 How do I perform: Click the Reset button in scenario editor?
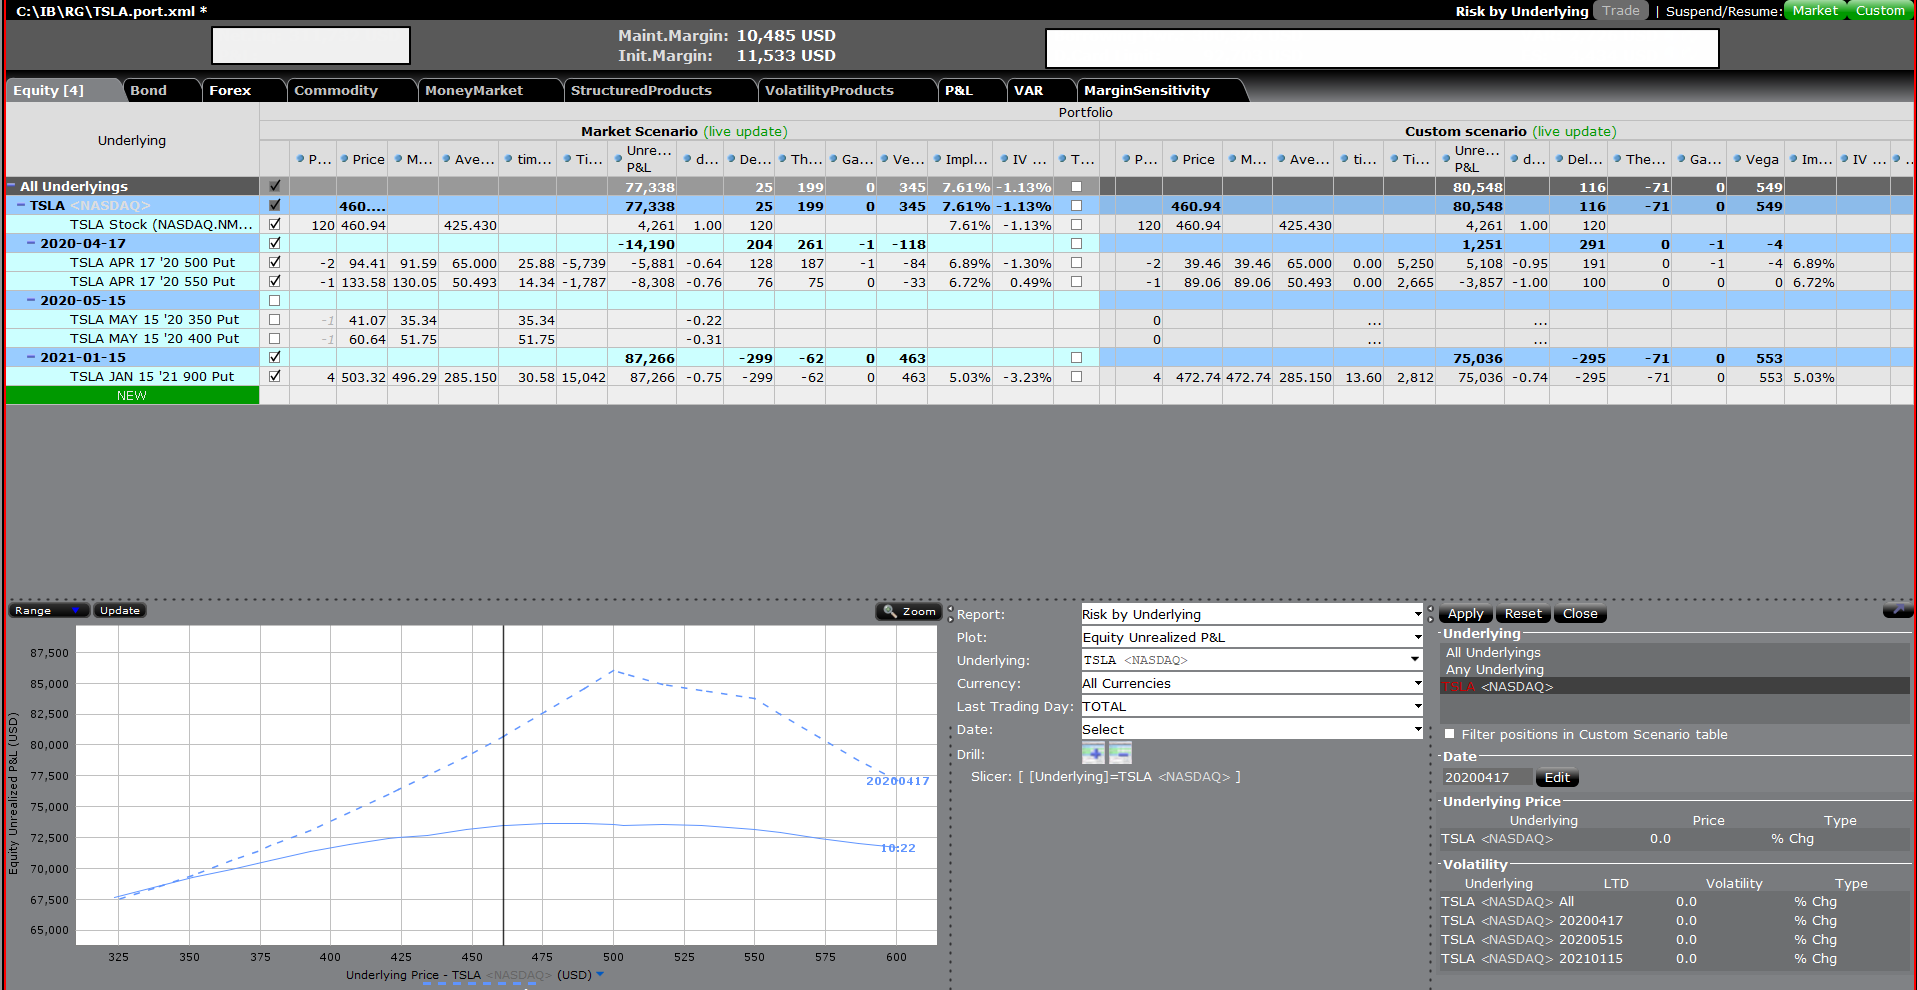(1523, 614)
